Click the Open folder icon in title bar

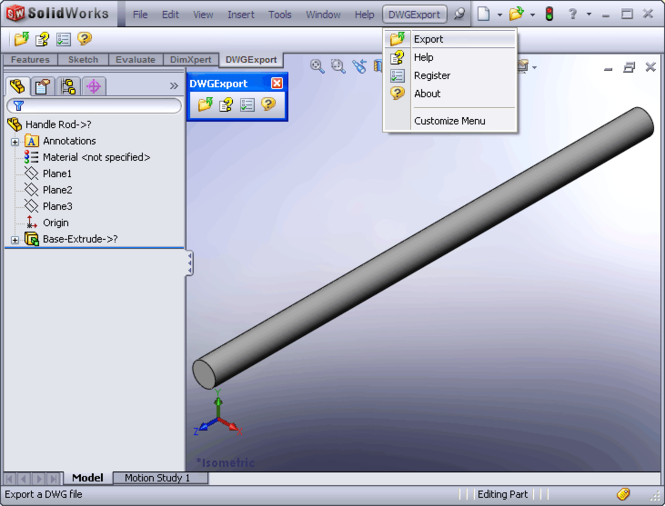tap(516, 14)
